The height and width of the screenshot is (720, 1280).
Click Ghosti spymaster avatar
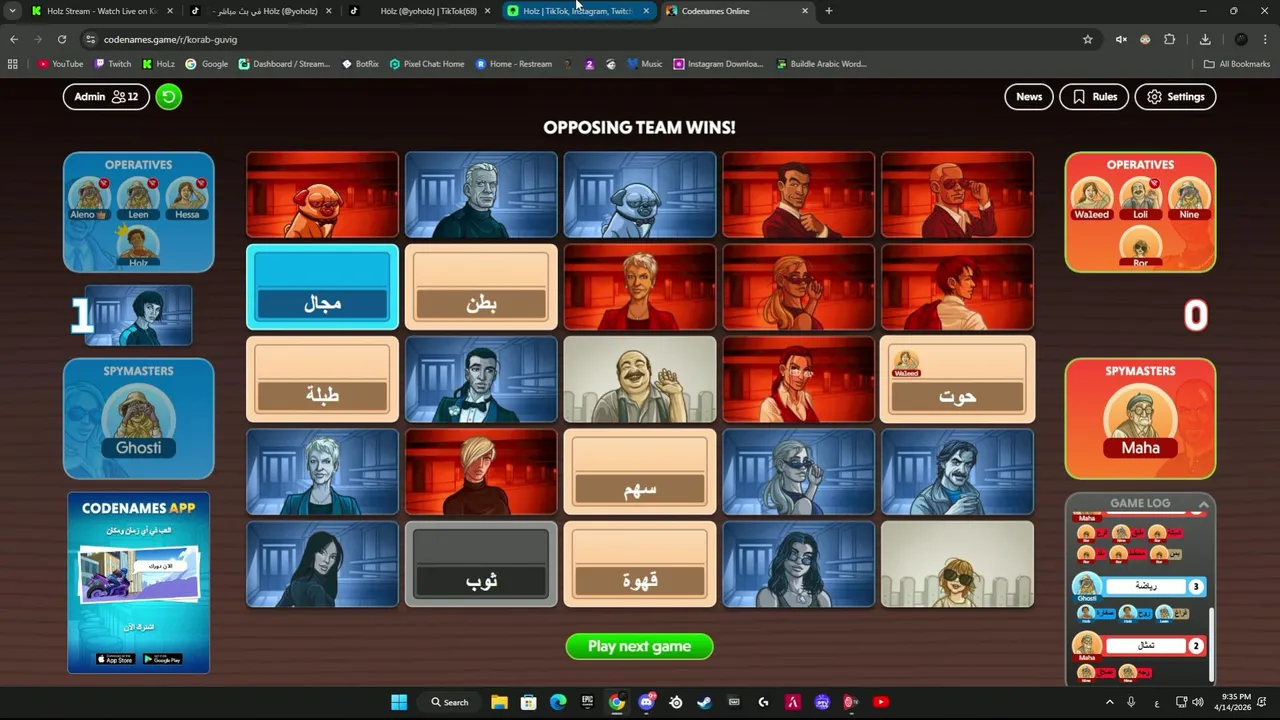pos(138,420)
